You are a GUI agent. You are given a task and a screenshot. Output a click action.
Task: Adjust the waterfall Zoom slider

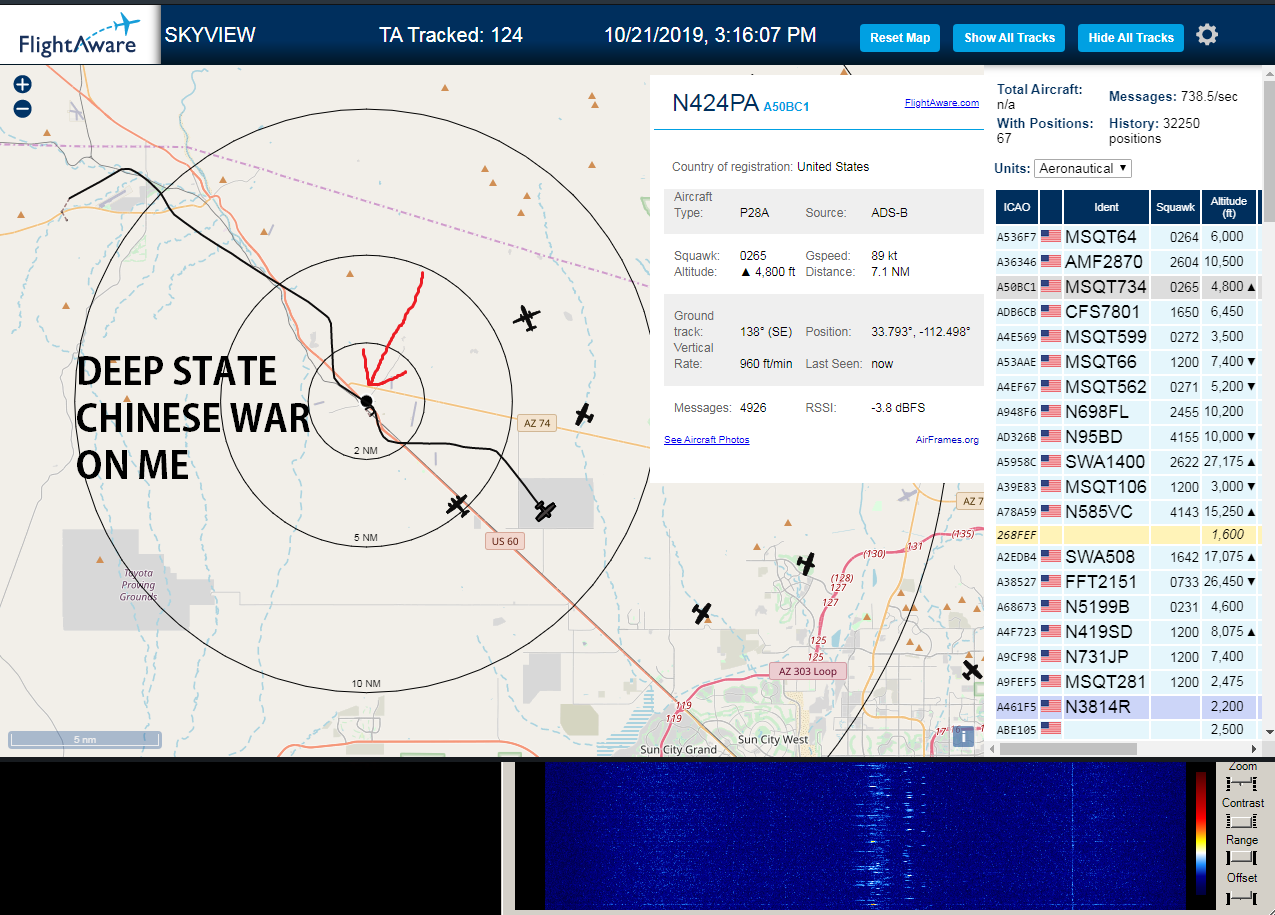tap(1241, 783)
